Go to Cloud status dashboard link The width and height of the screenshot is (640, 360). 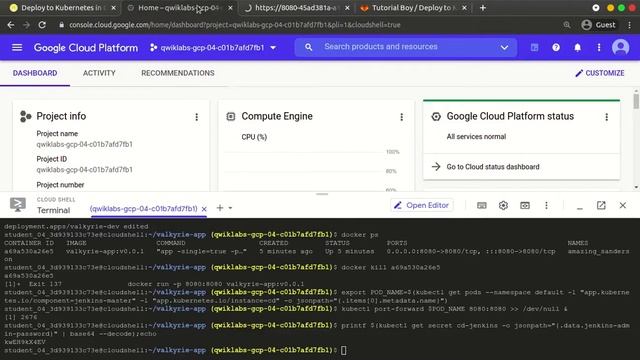coord(493,167)
